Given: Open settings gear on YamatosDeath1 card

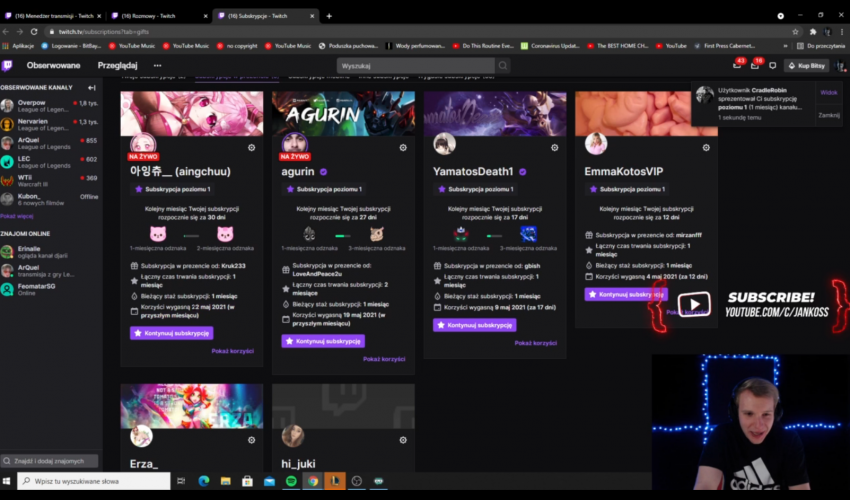Looking at the screenshot, I should click(x=555, y=148).
